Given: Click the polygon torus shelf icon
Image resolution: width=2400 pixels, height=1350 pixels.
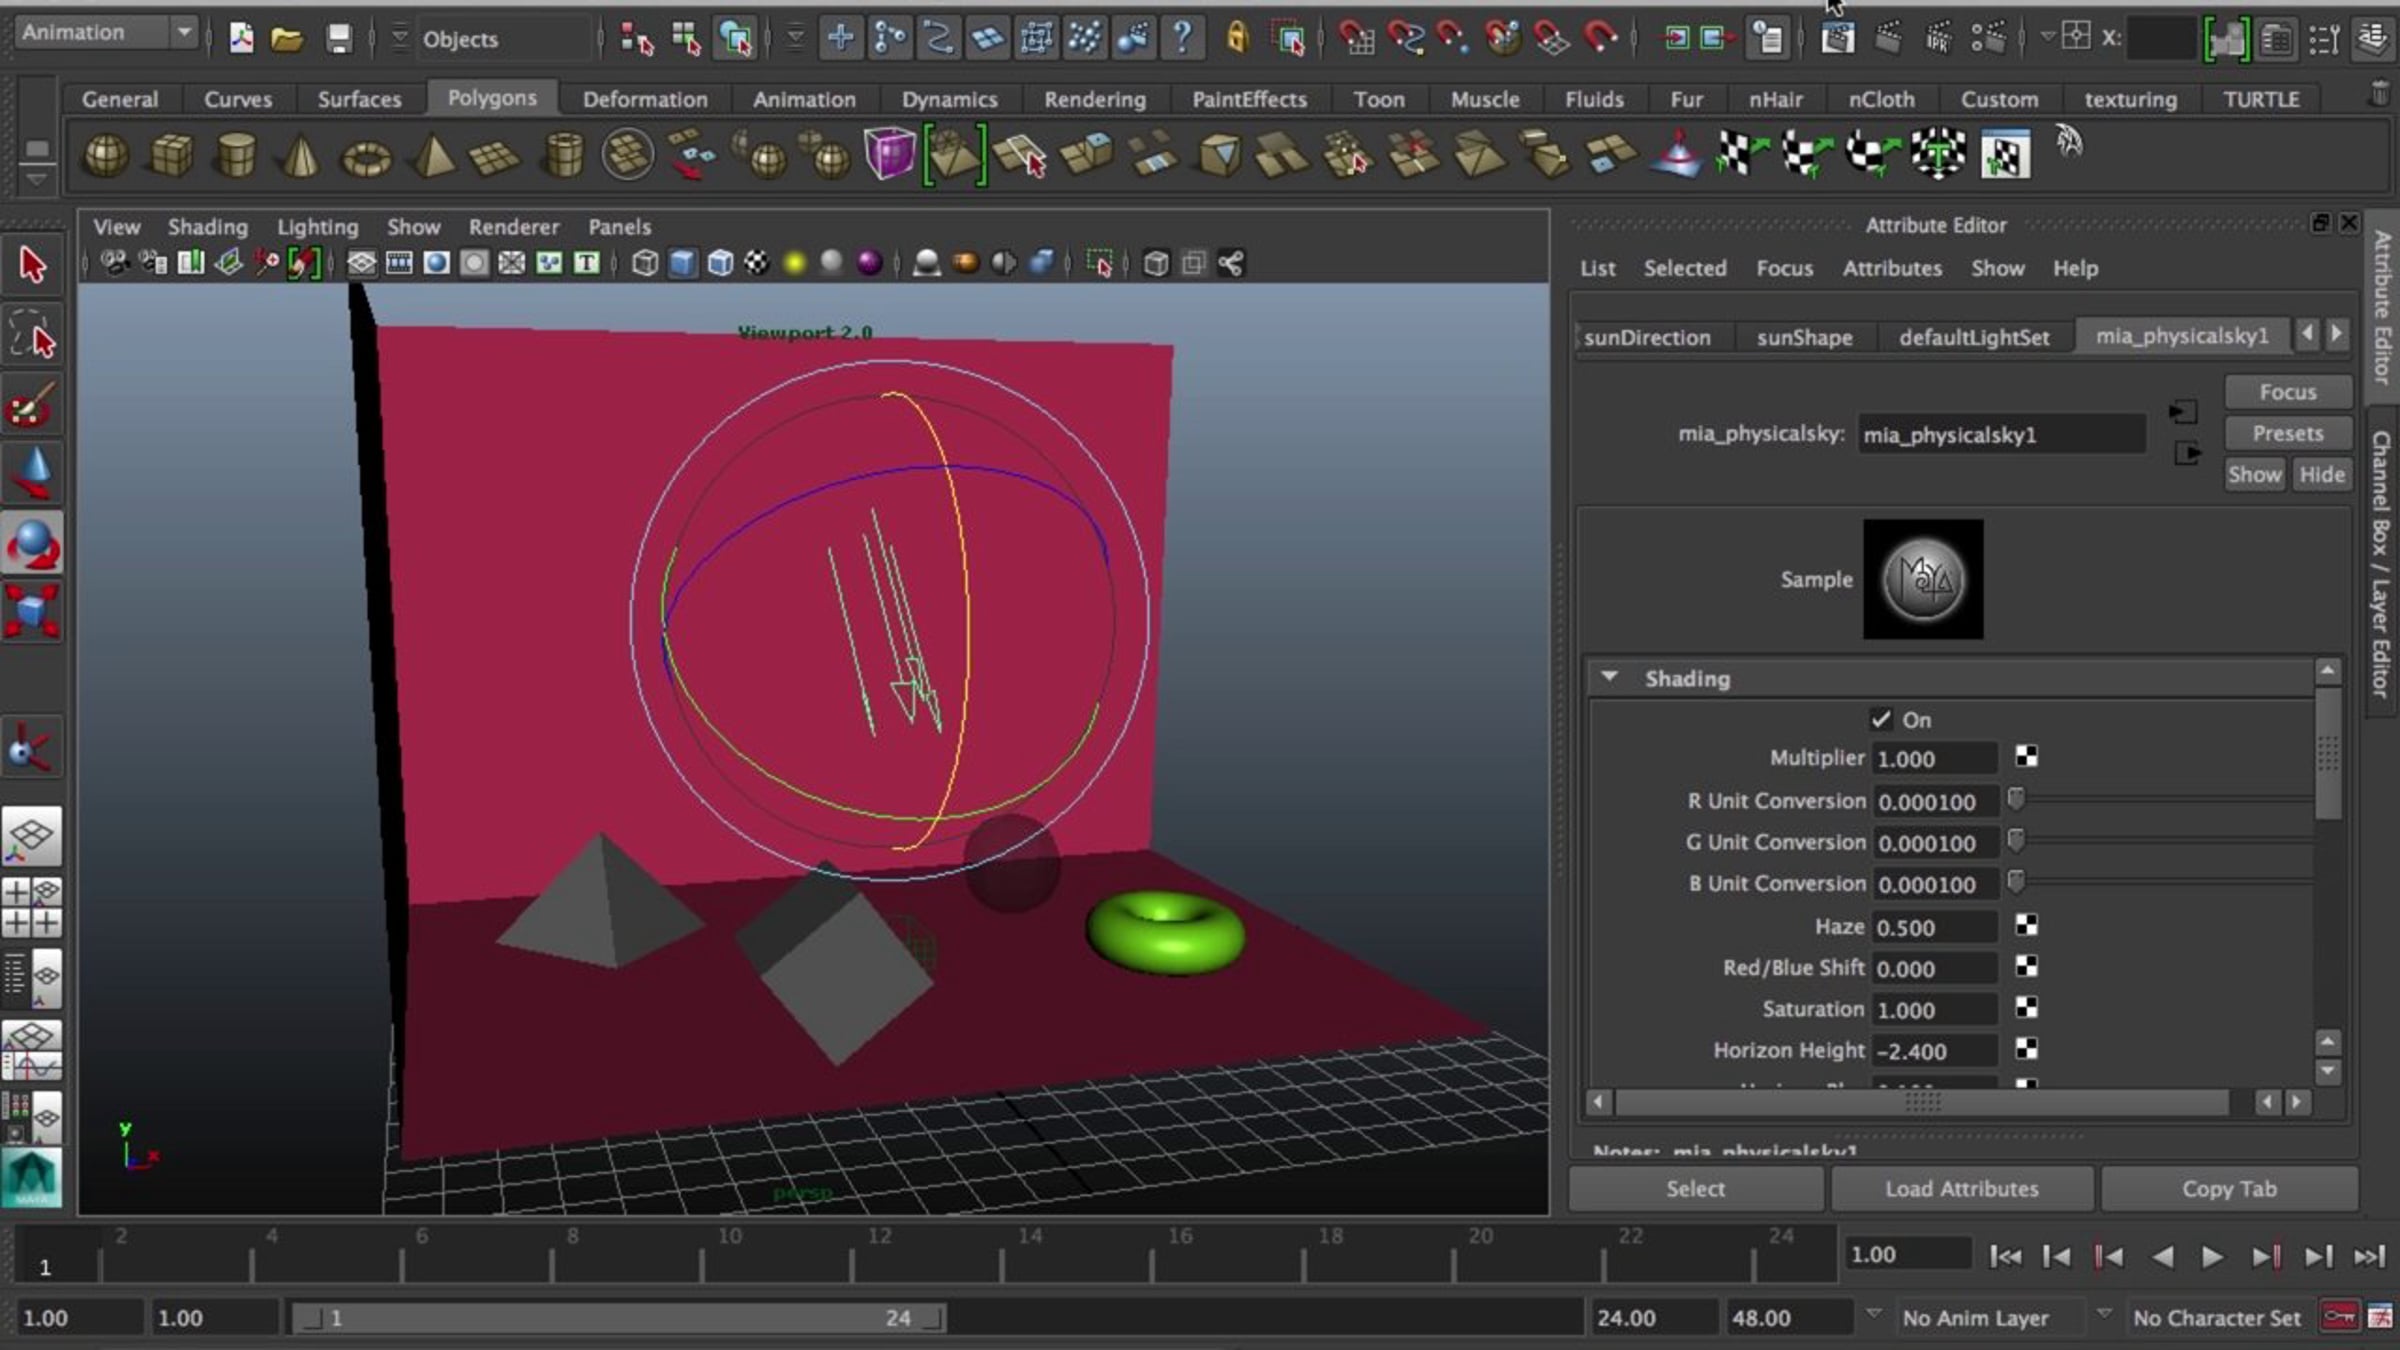Looking at the screenshot, I should coord(366,158).
